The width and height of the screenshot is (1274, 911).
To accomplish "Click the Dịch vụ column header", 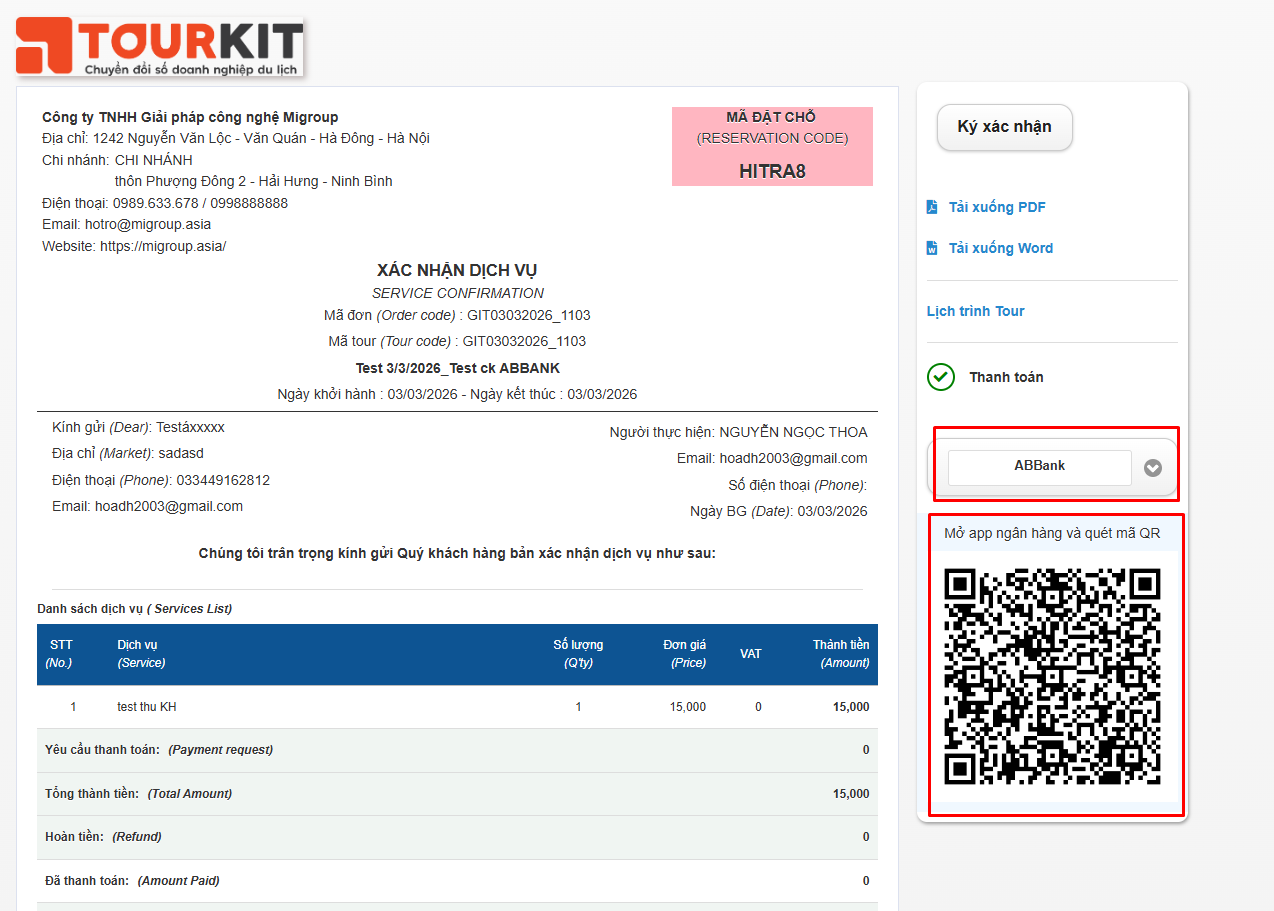I will (140, 654).
